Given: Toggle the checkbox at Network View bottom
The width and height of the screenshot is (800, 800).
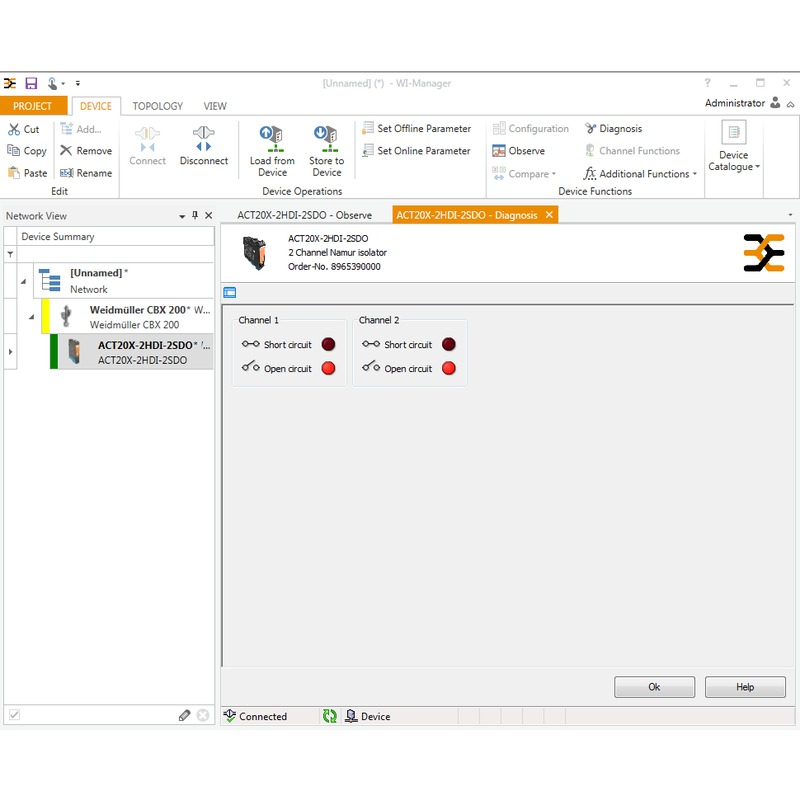Looking at the screenshot, I should pyautogui.click(x=14, y=715).
